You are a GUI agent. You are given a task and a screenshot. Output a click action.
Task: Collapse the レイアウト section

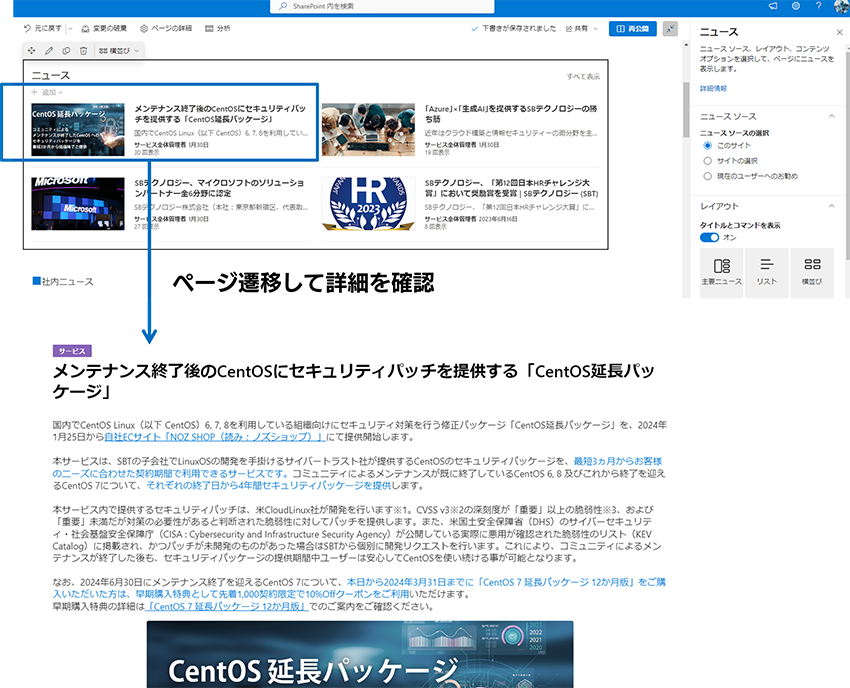[x=832, y=206]
